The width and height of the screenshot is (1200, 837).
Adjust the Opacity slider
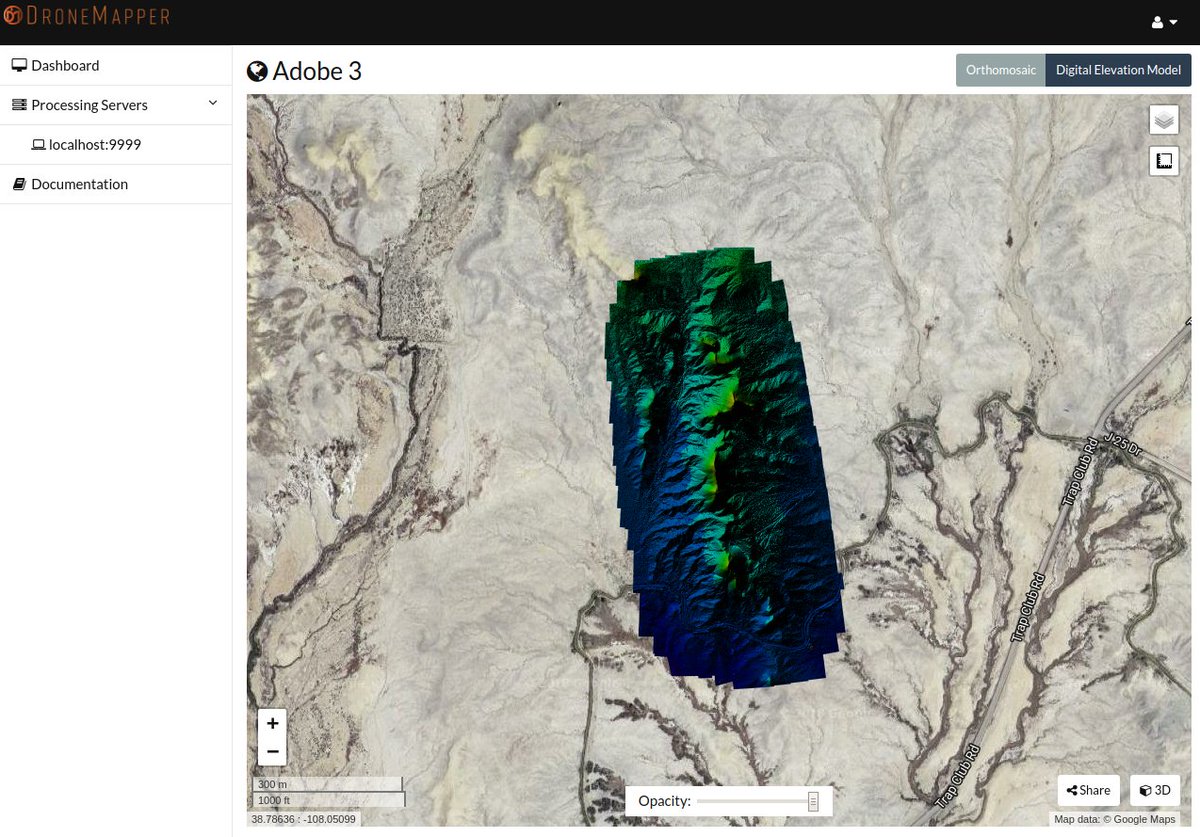814,800
